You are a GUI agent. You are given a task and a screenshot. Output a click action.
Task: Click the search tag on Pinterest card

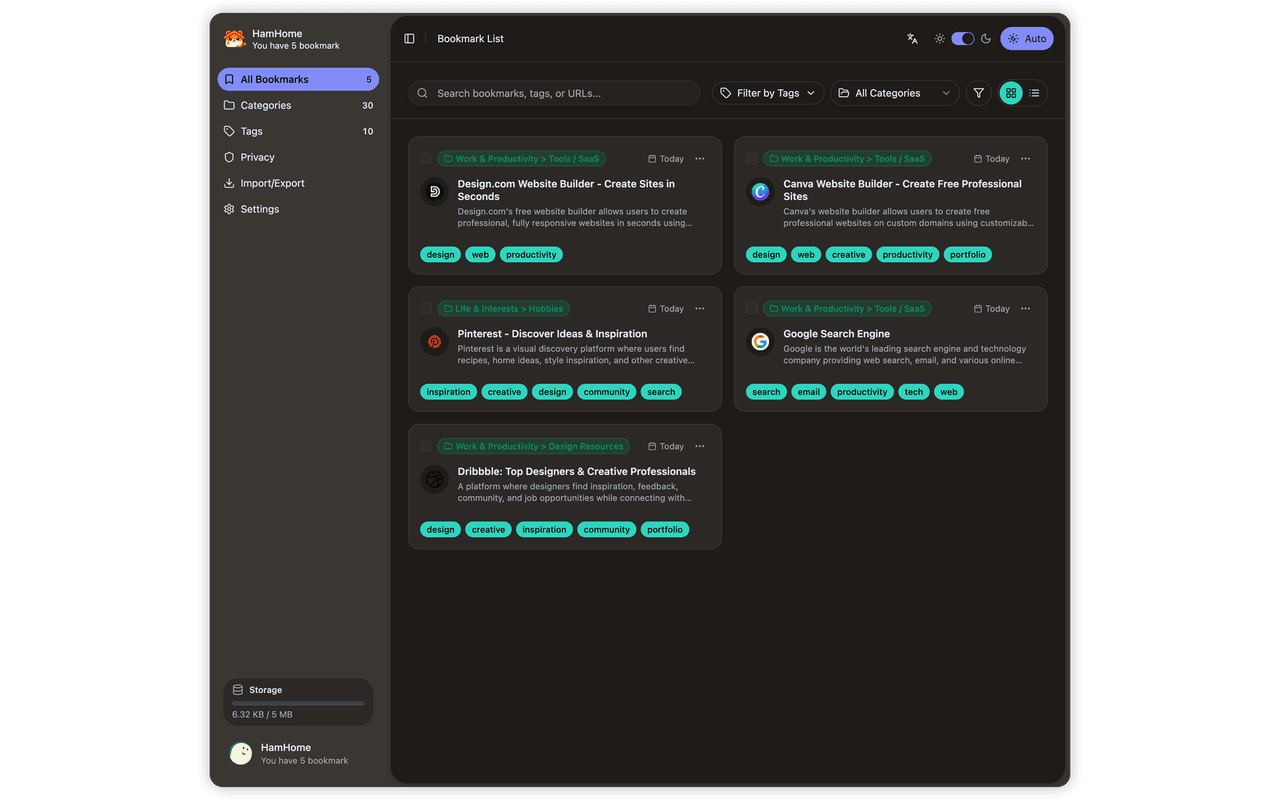pyautogui.click(x=661, y=392)
